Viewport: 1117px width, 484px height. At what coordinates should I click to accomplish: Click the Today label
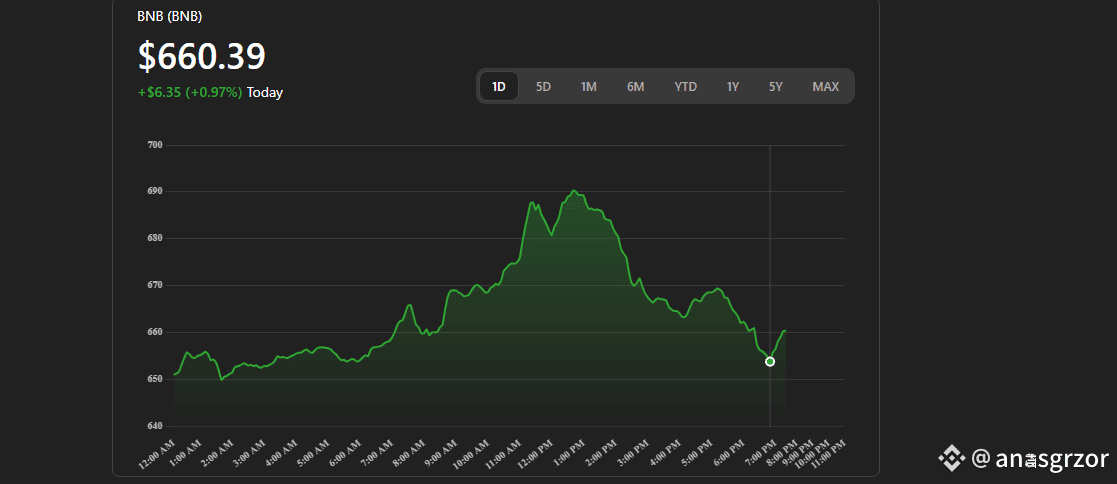pyautogui.click(x=265, y=93)
